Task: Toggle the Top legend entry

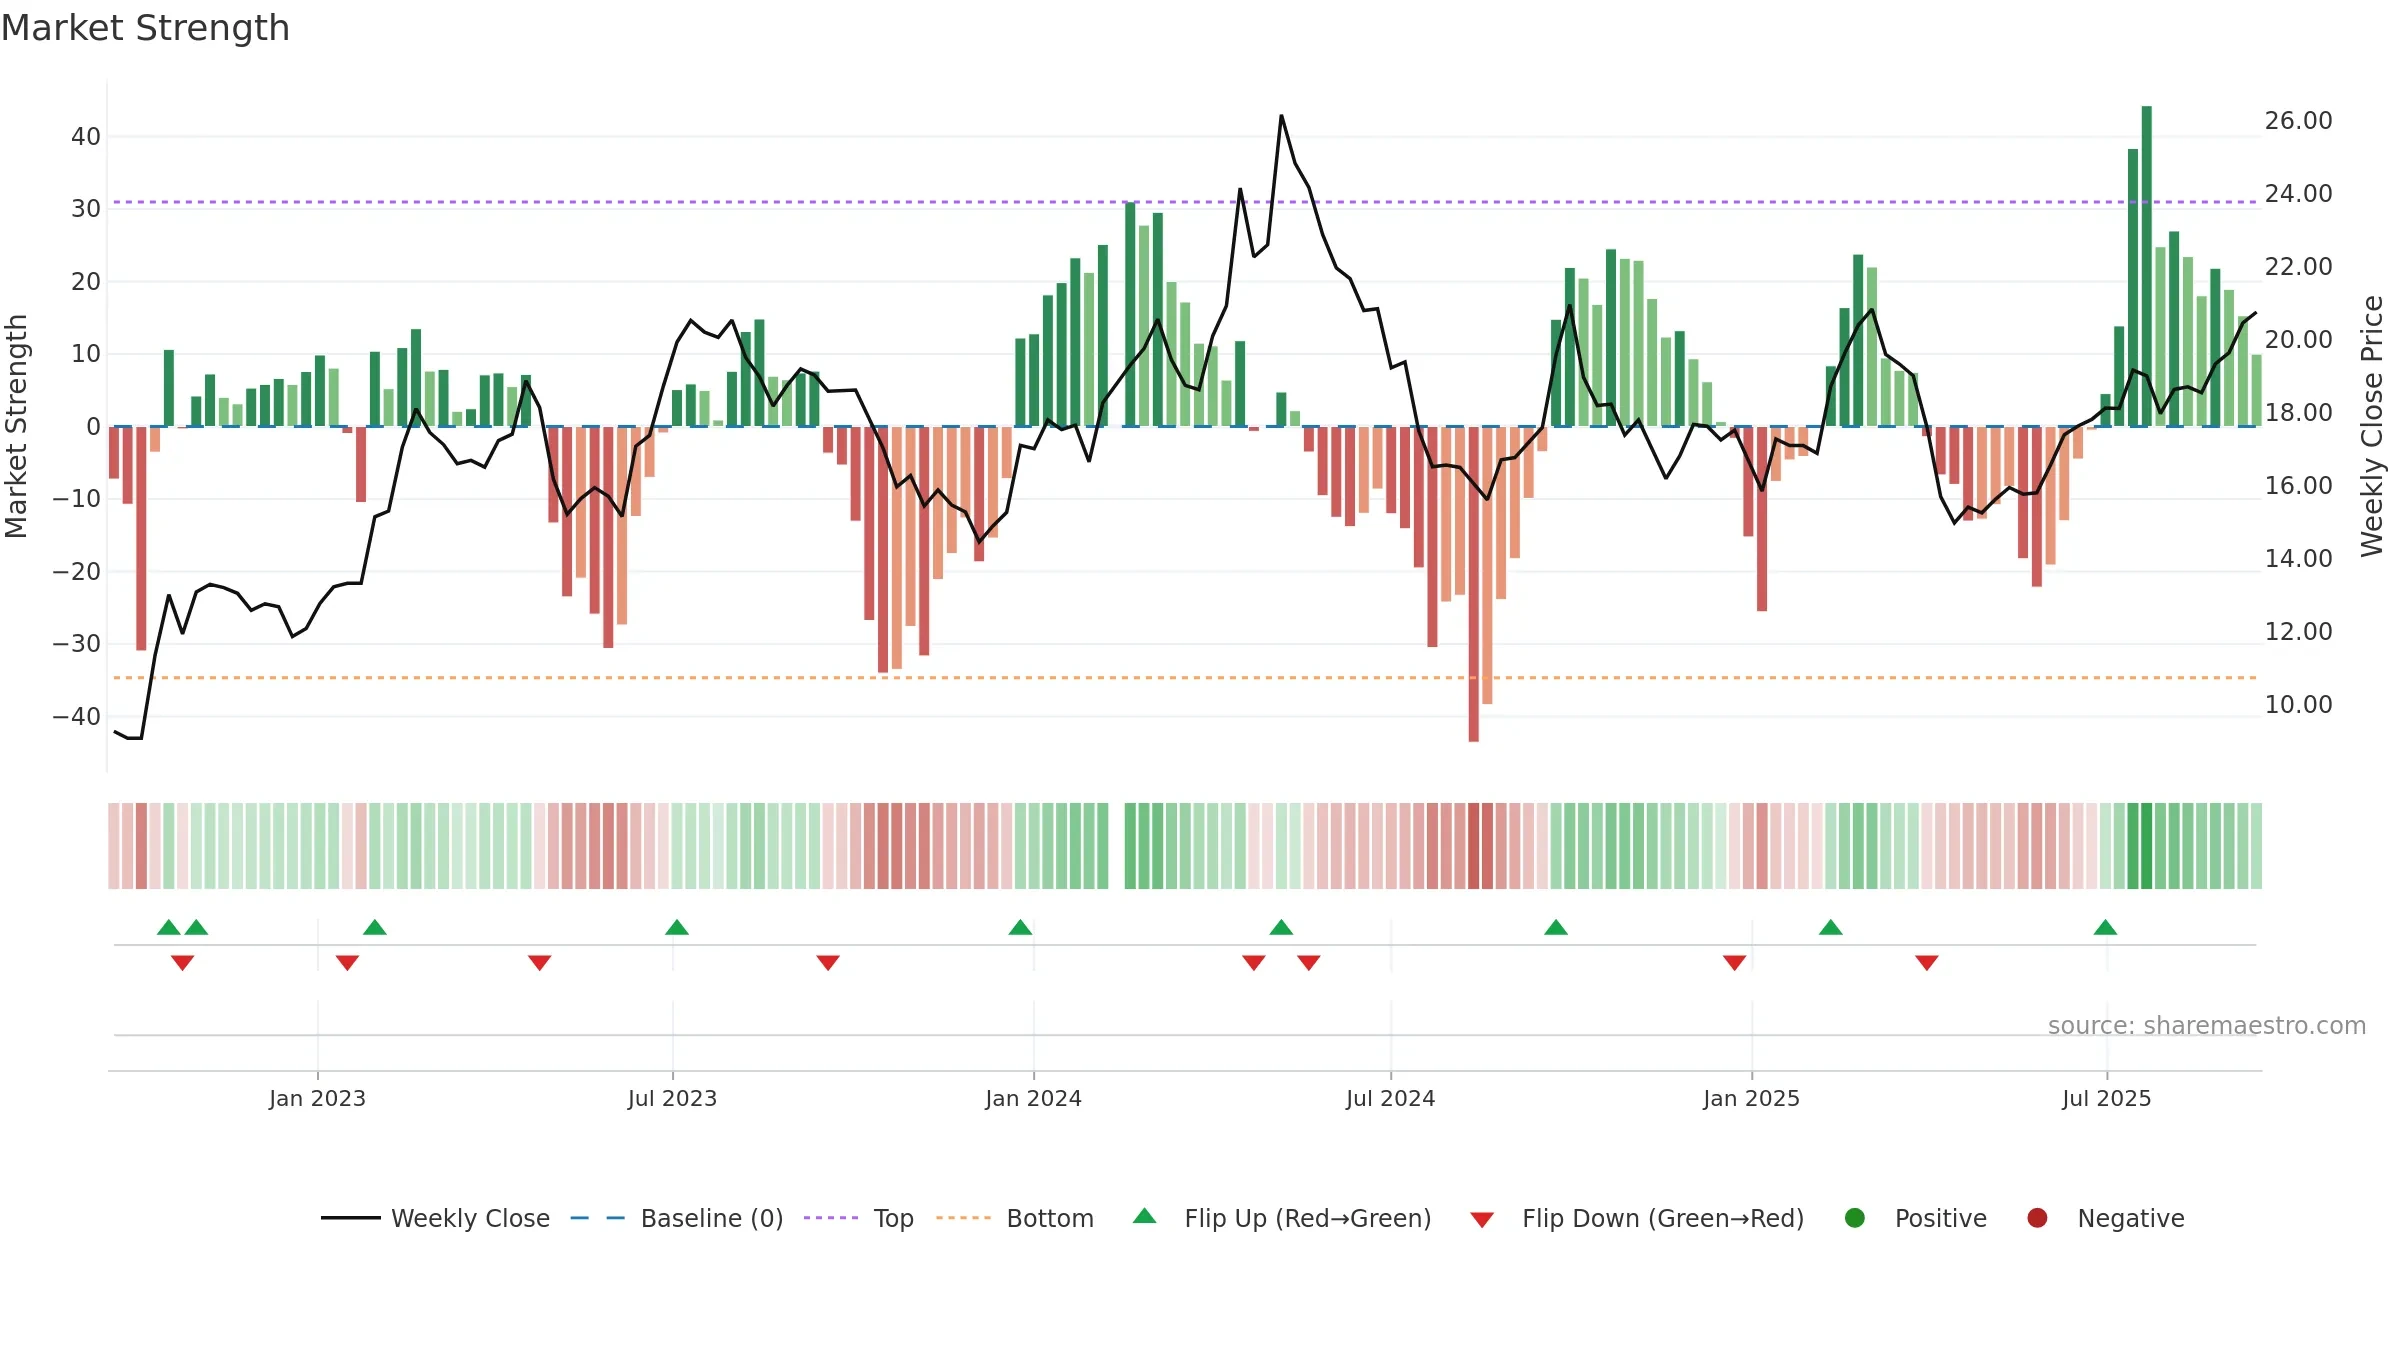Action: (859, 1218)
